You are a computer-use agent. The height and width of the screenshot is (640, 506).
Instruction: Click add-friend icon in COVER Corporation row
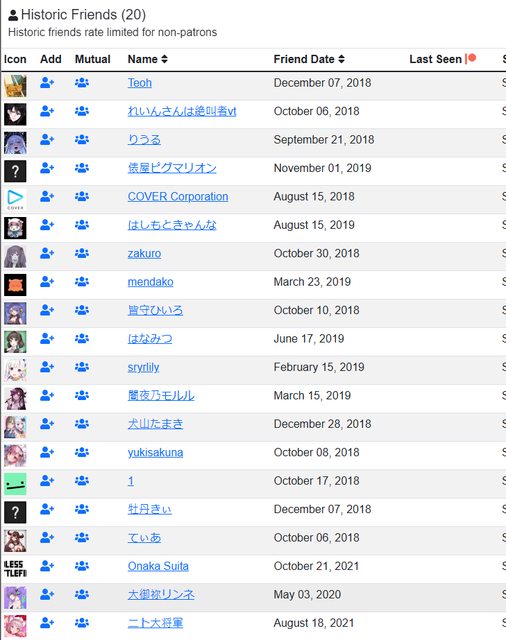[x=47, y=197]
